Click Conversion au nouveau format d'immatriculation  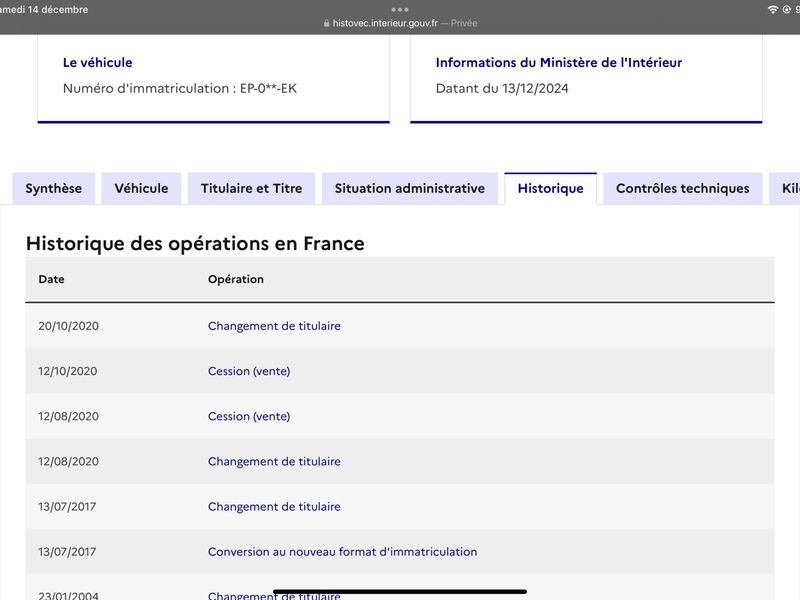coord(342,552)
